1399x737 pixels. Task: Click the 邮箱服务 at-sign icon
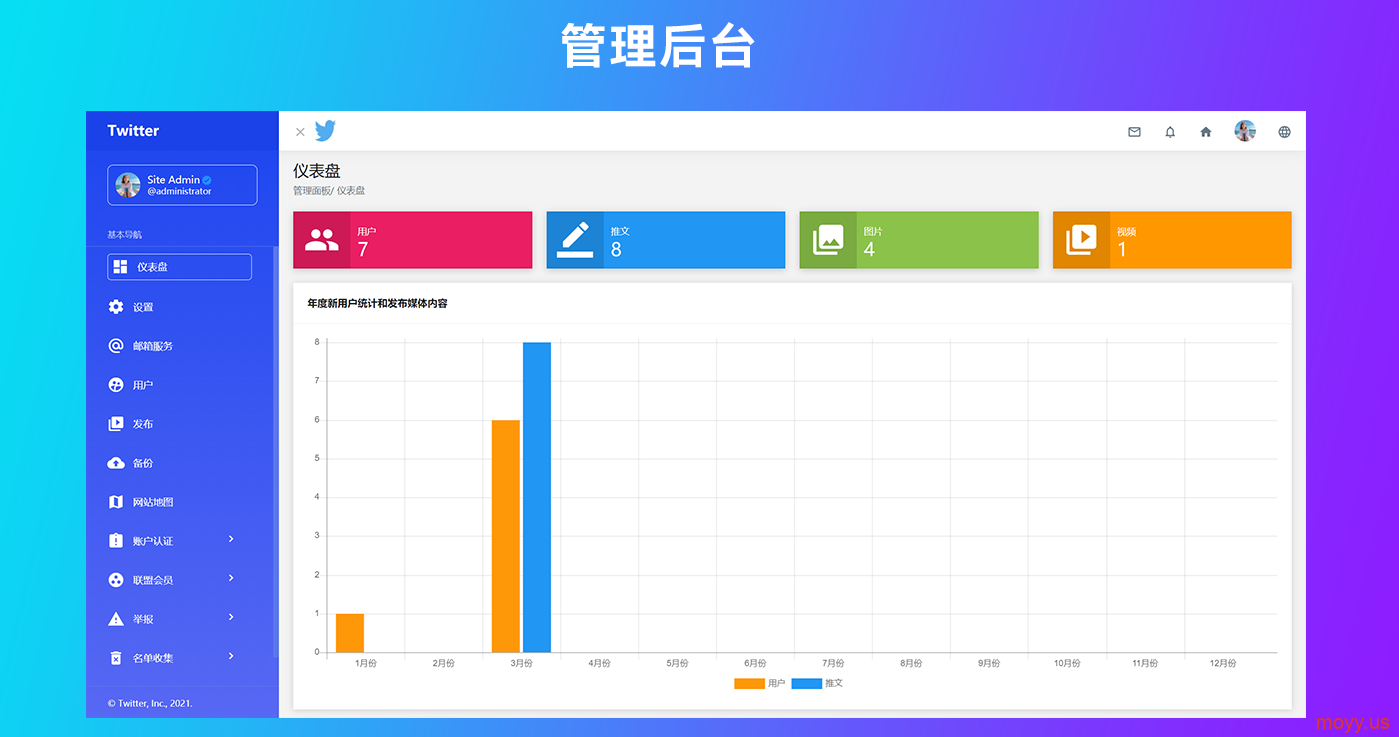(116, 346)
